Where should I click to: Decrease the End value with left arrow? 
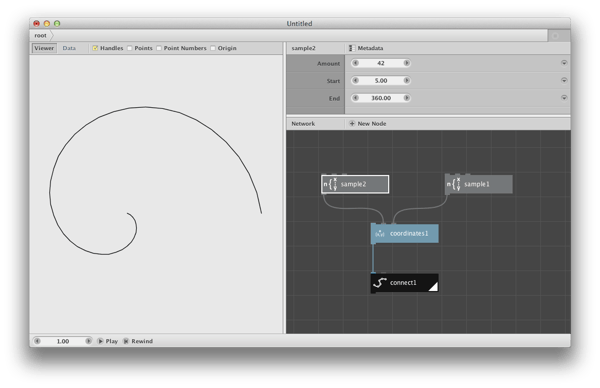[x=355, y=98]
